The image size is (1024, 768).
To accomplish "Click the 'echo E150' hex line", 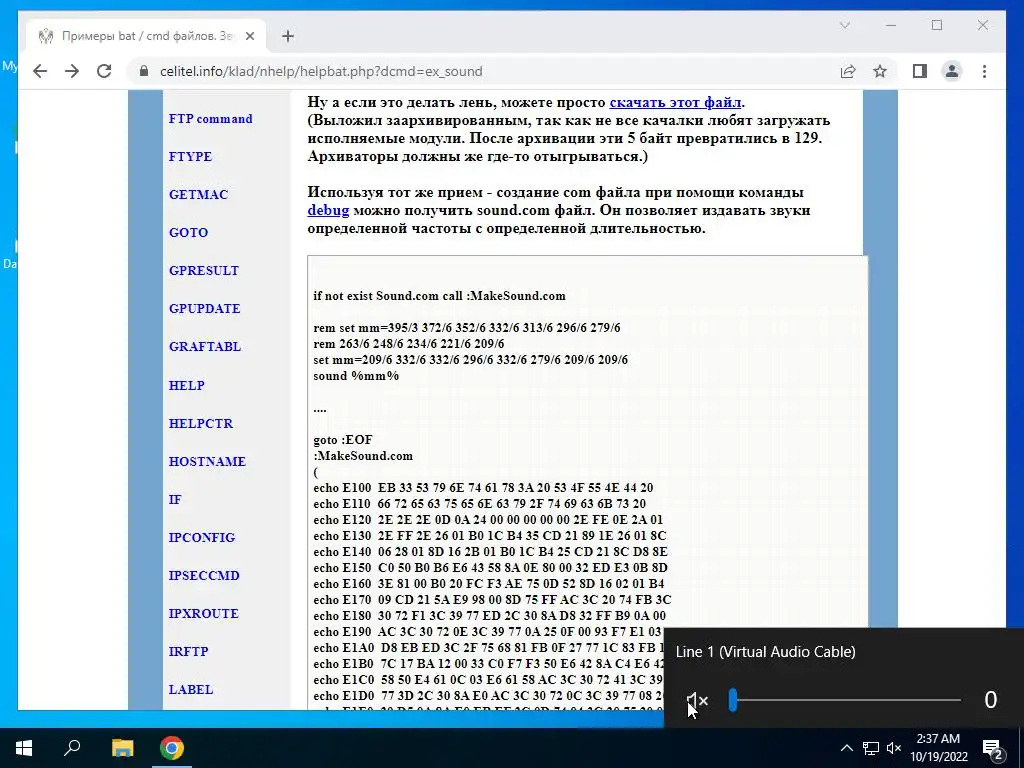I will (x=490, y=568).
